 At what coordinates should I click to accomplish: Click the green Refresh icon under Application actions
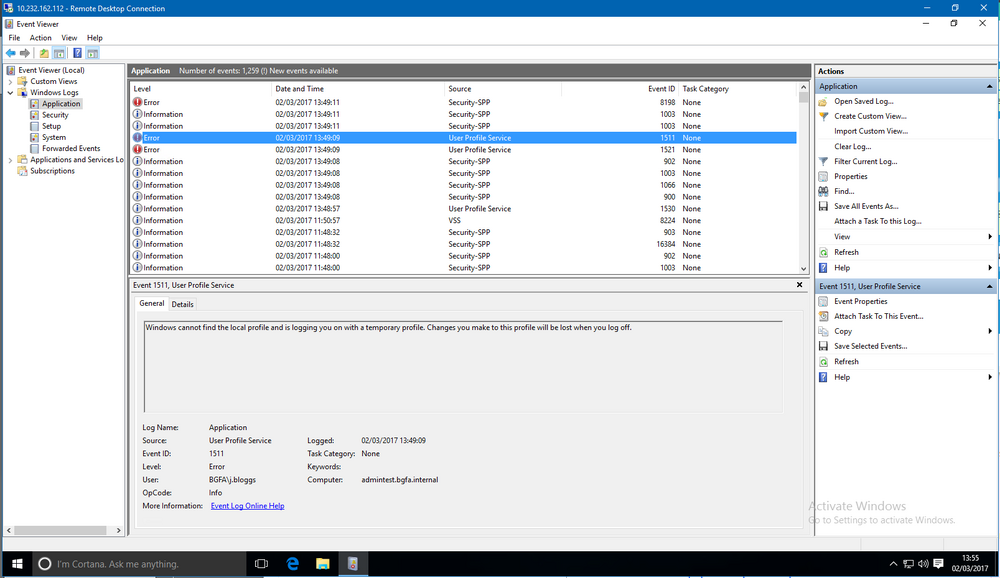click(x=823, y=253)
